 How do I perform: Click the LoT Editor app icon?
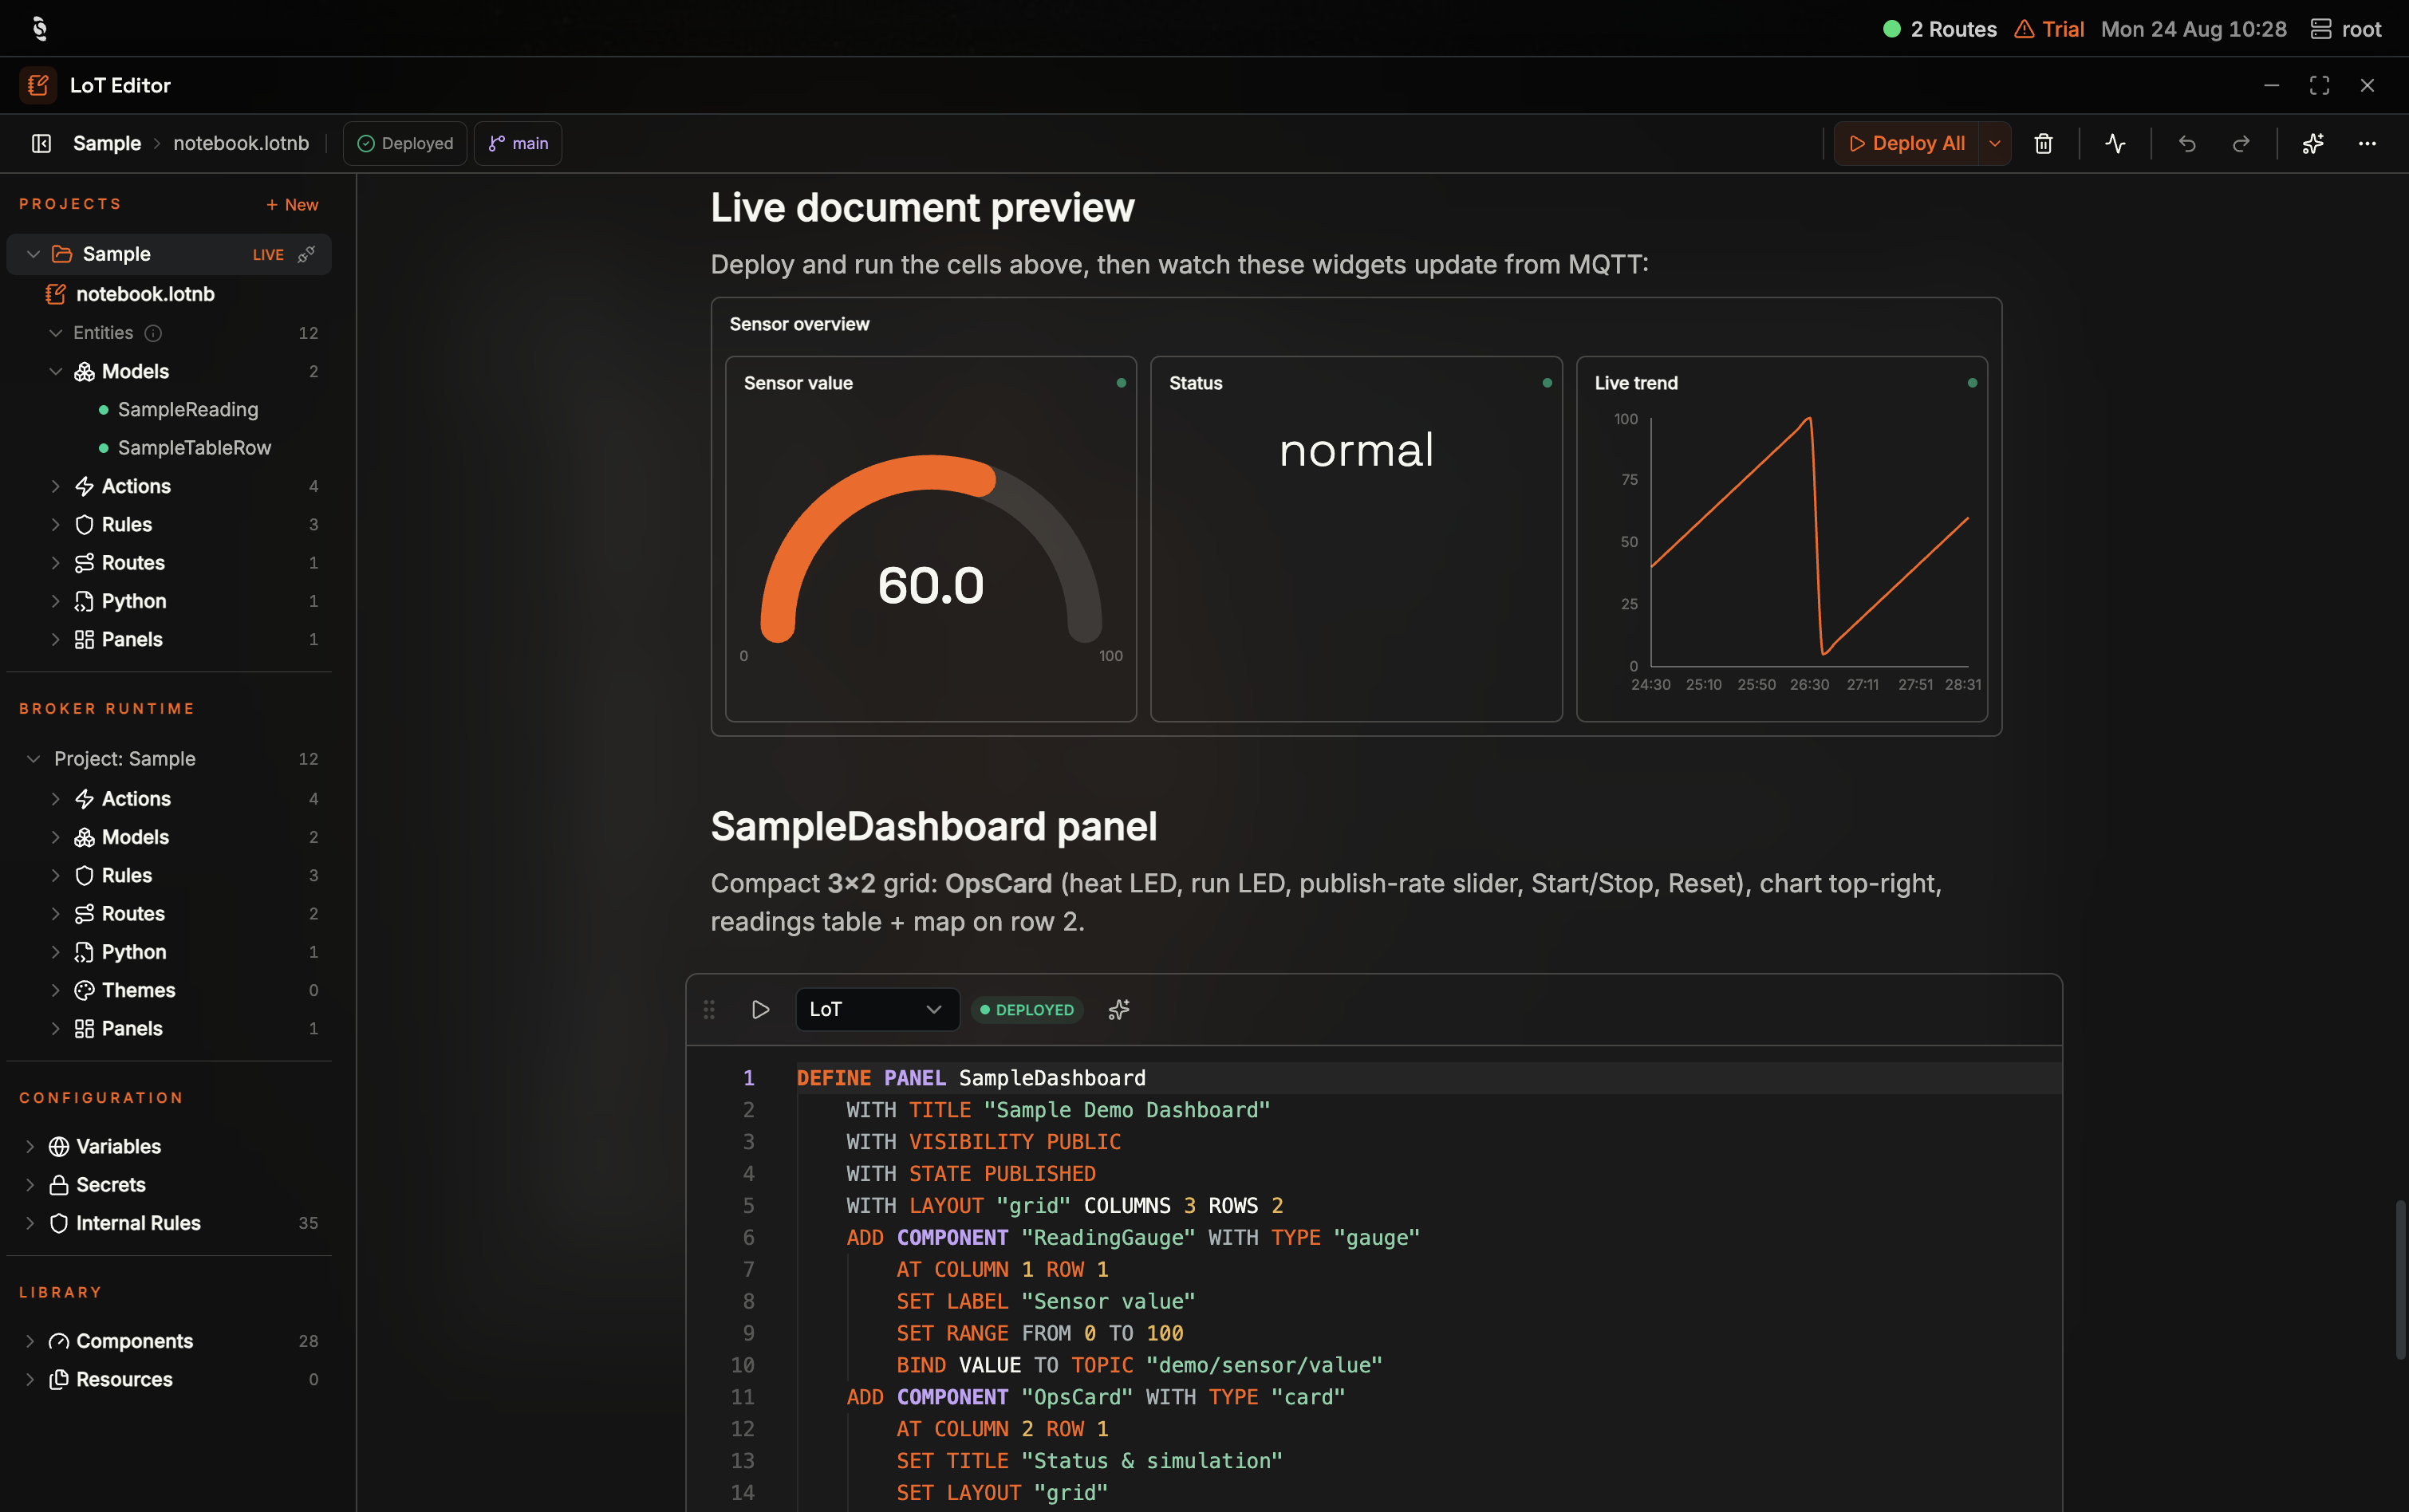[x=38, y=85]
